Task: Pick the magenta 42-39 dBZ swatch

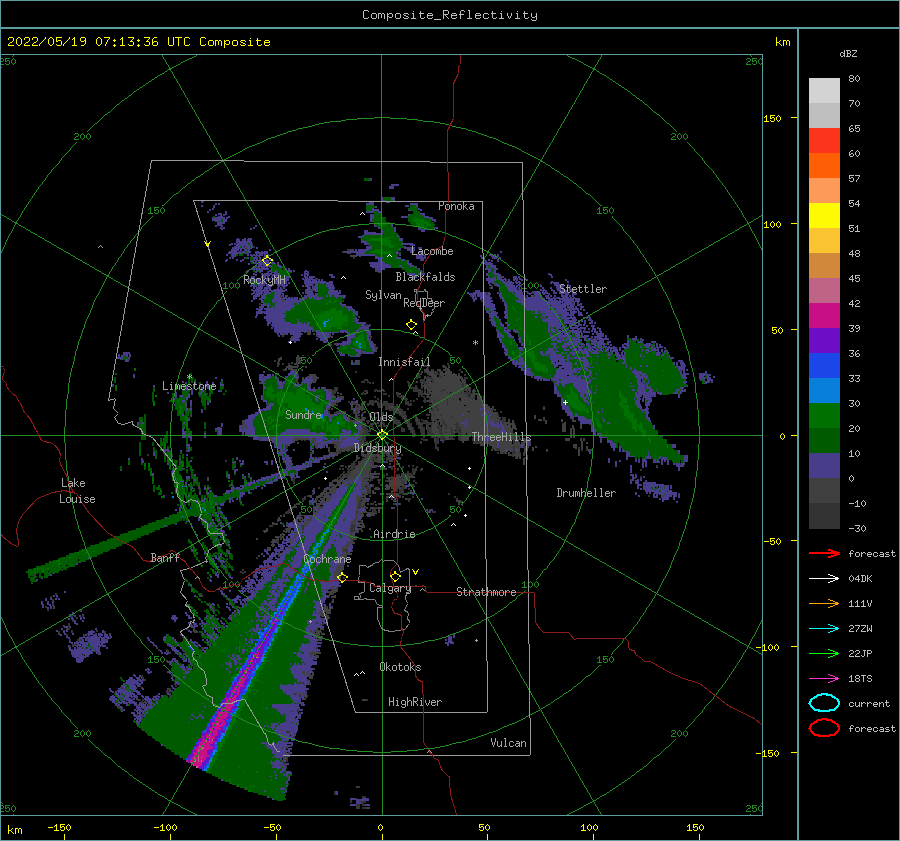Action: pos(824,316)
